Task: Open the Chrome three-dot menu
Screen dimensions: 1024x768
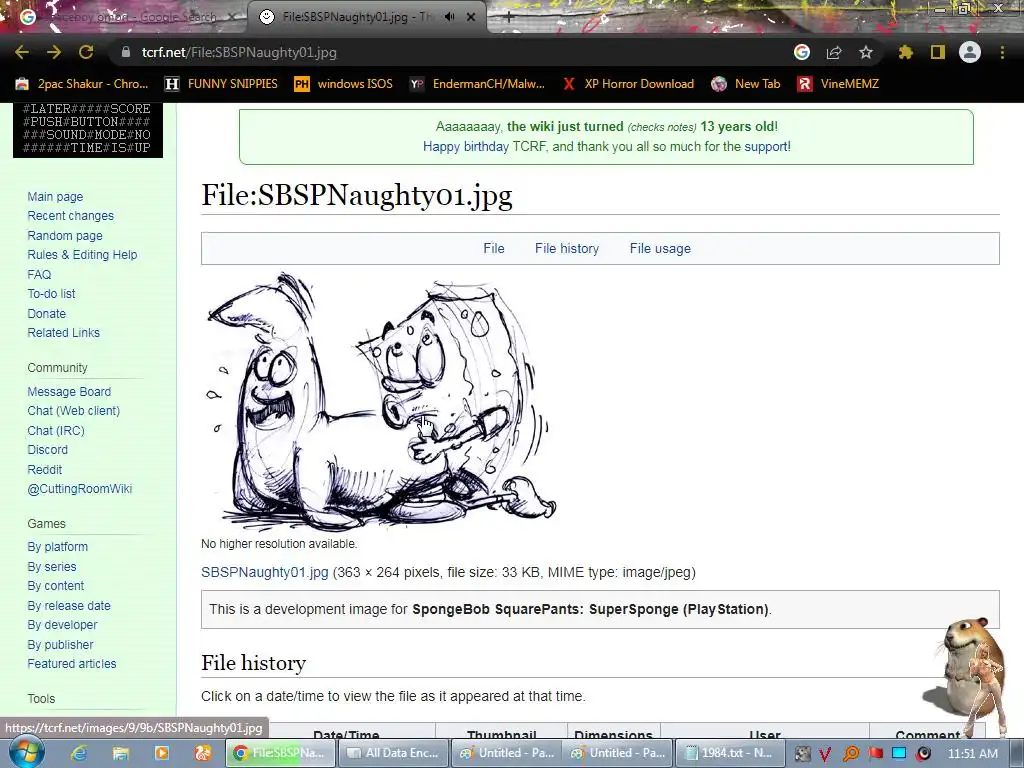Action: 1002,52
